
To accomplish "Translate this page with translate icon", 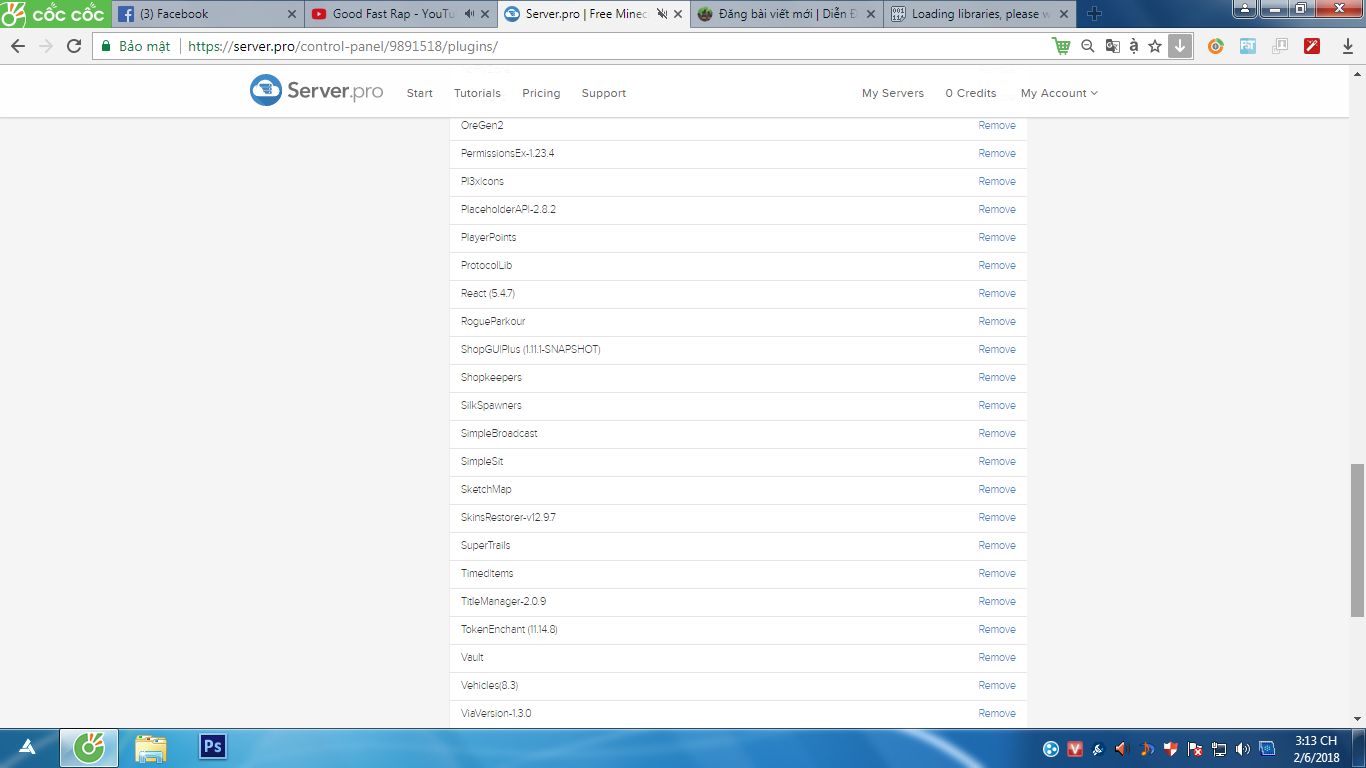I will (x=1112, y=46).
